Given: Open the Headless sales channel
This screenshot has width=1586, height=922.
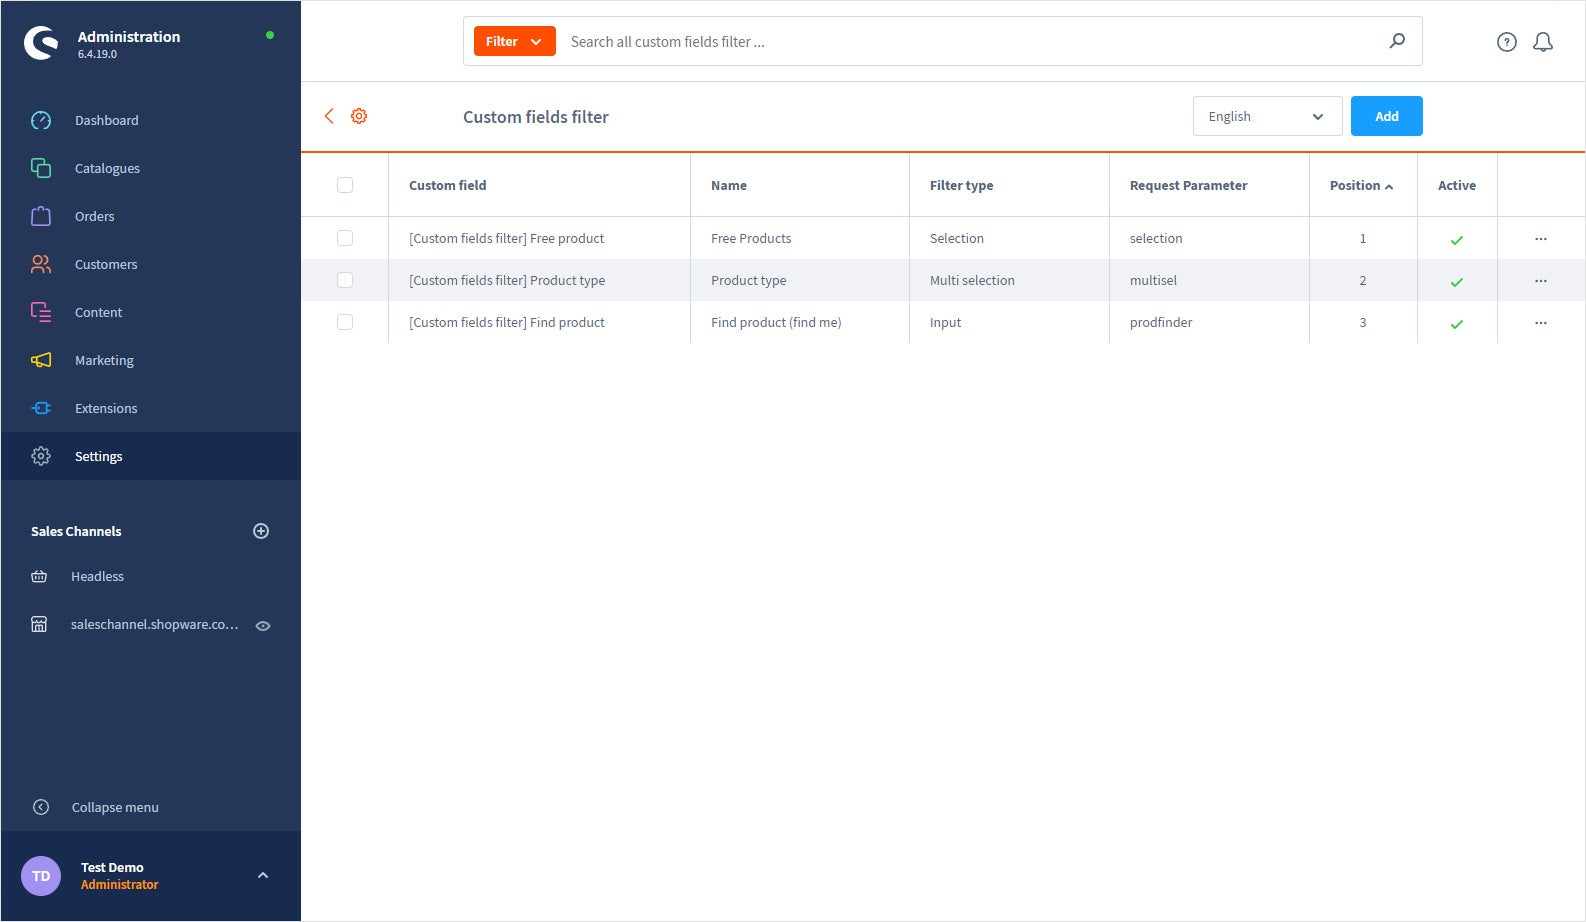Looking at the screenshot, I should 97,576.
